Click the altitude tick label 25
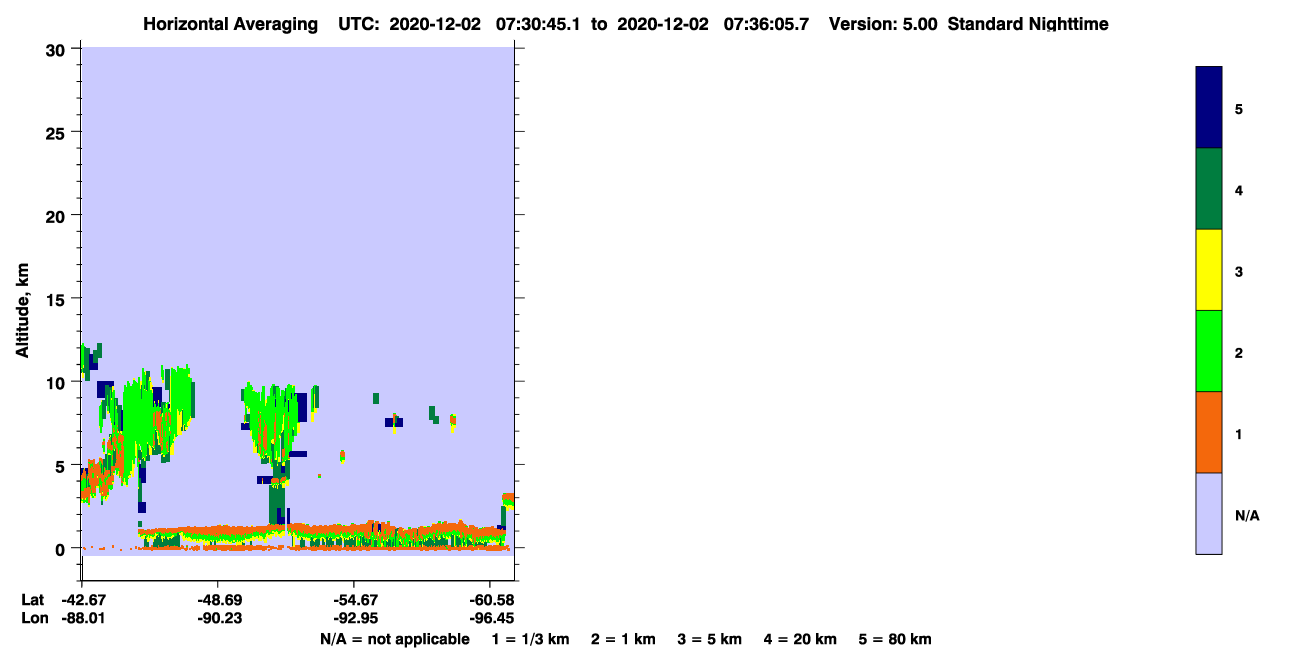1300x667 pixels. pyautogui.click(x=57, y=132)
